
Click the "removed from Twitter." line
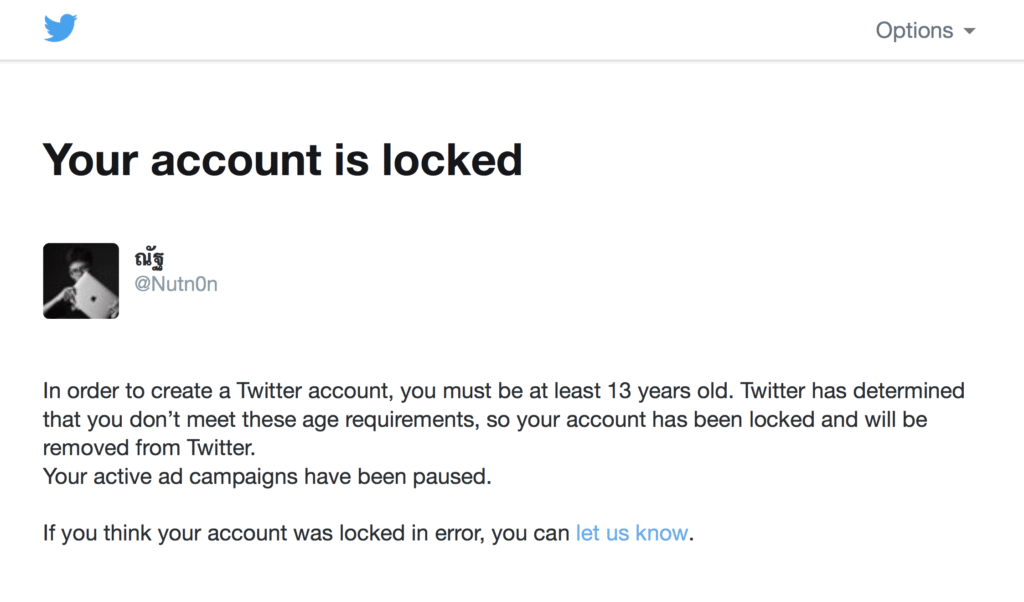pos(156,447)
